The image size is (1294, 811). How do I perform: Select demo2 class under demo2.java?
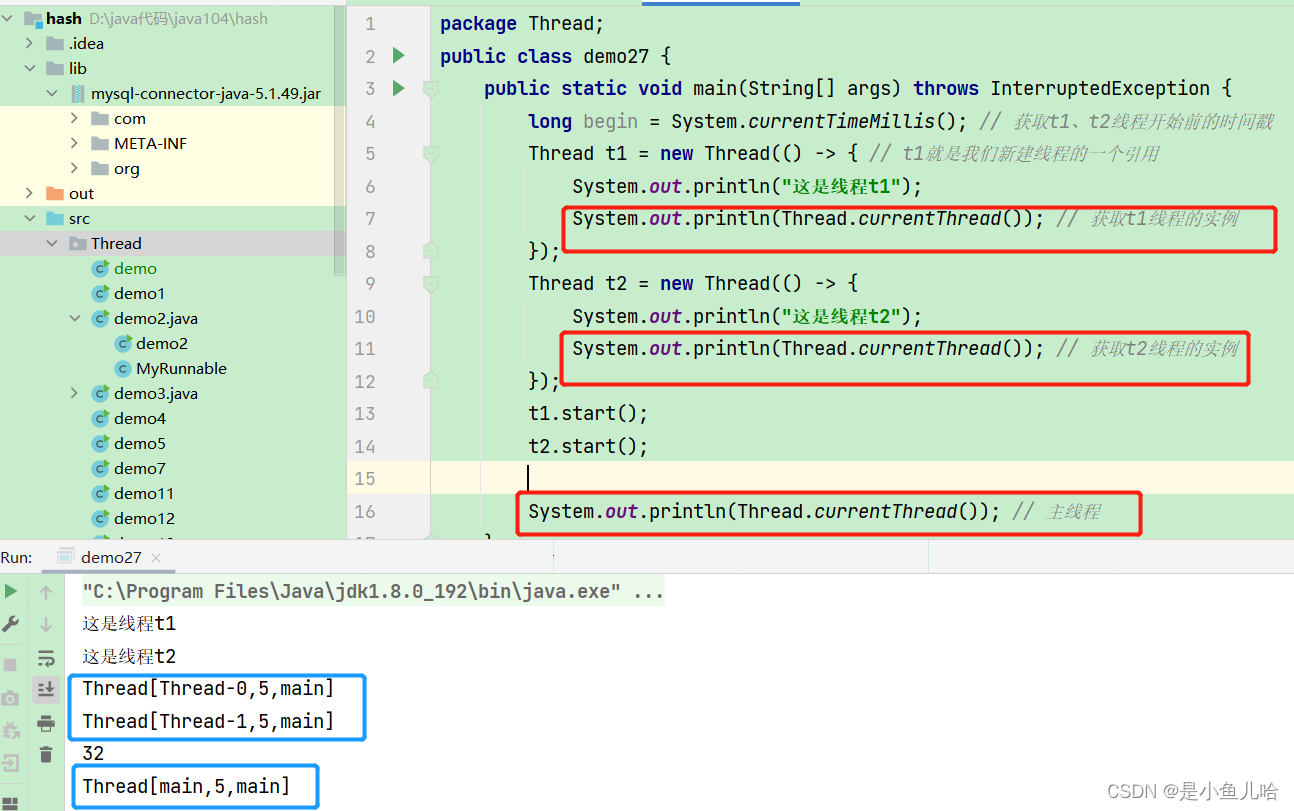click(x=162, y=343)
